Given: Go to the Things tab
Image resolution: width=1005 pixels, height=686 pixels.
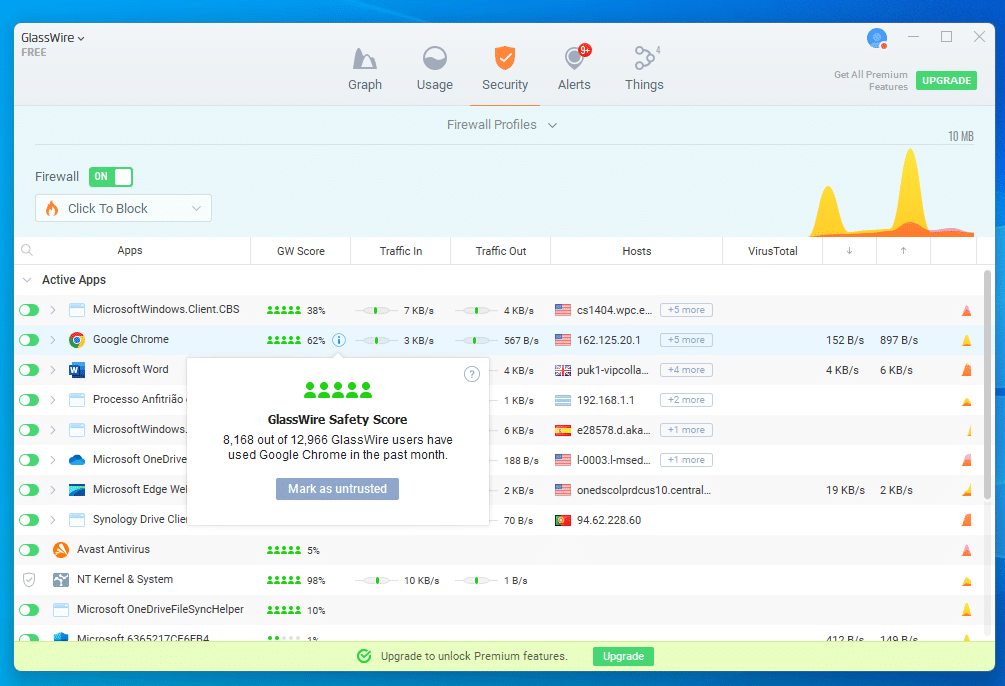Looking at the screenshot, I should (644, 69).
